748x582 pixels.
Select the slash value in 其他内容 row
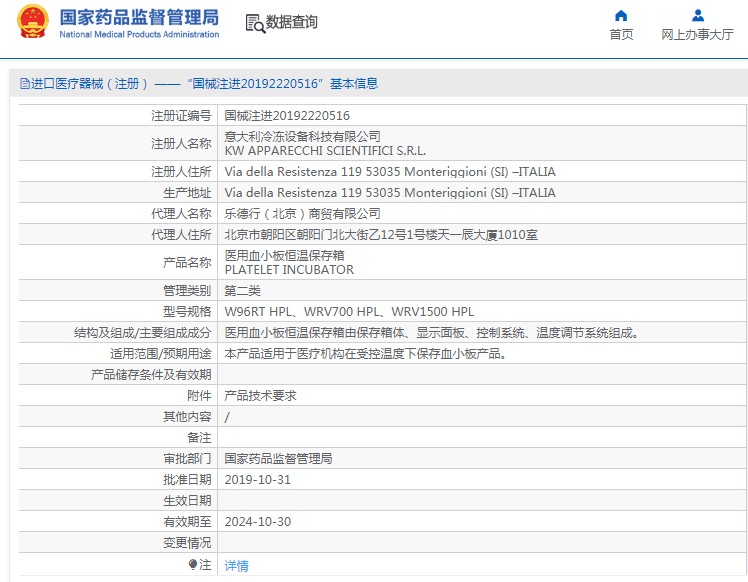point(227,417)
